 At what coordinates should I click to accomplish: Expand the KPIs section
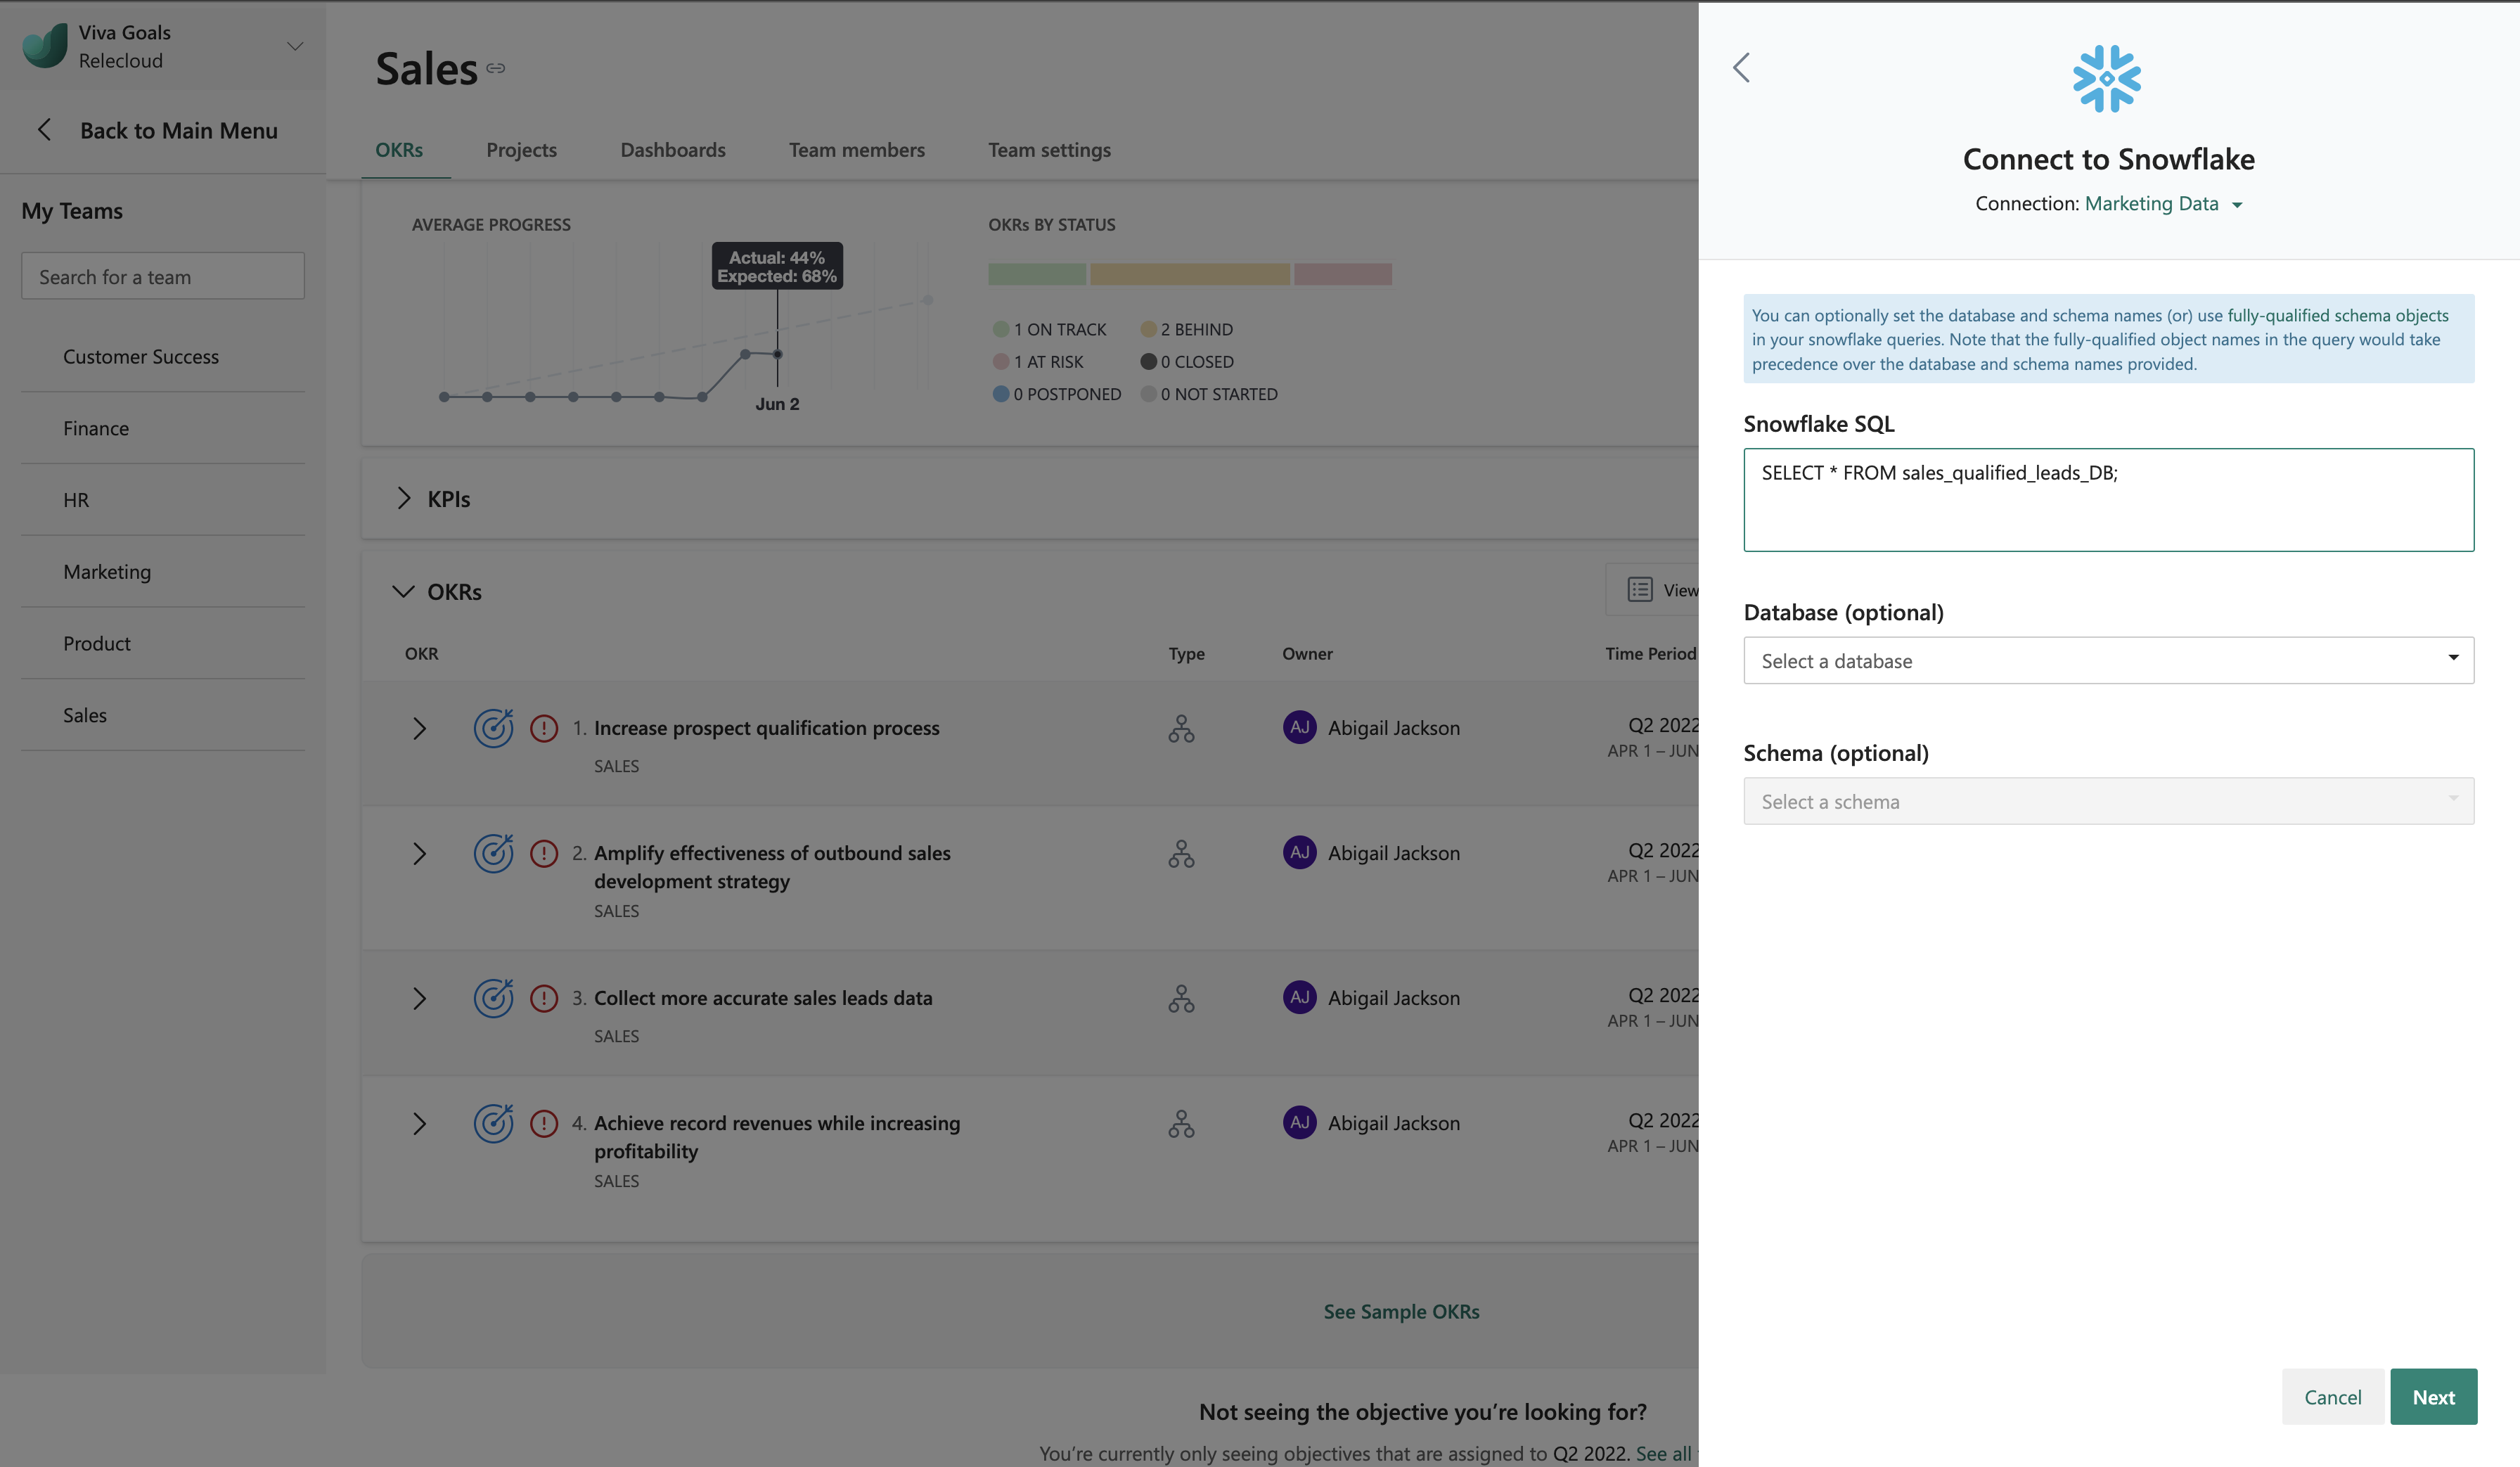(x=404, y=498)
